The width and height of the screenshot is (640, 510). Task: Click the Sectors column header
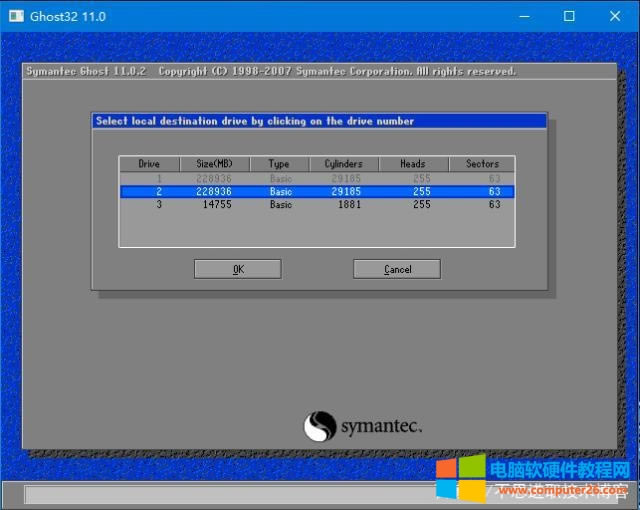point(482,164)
